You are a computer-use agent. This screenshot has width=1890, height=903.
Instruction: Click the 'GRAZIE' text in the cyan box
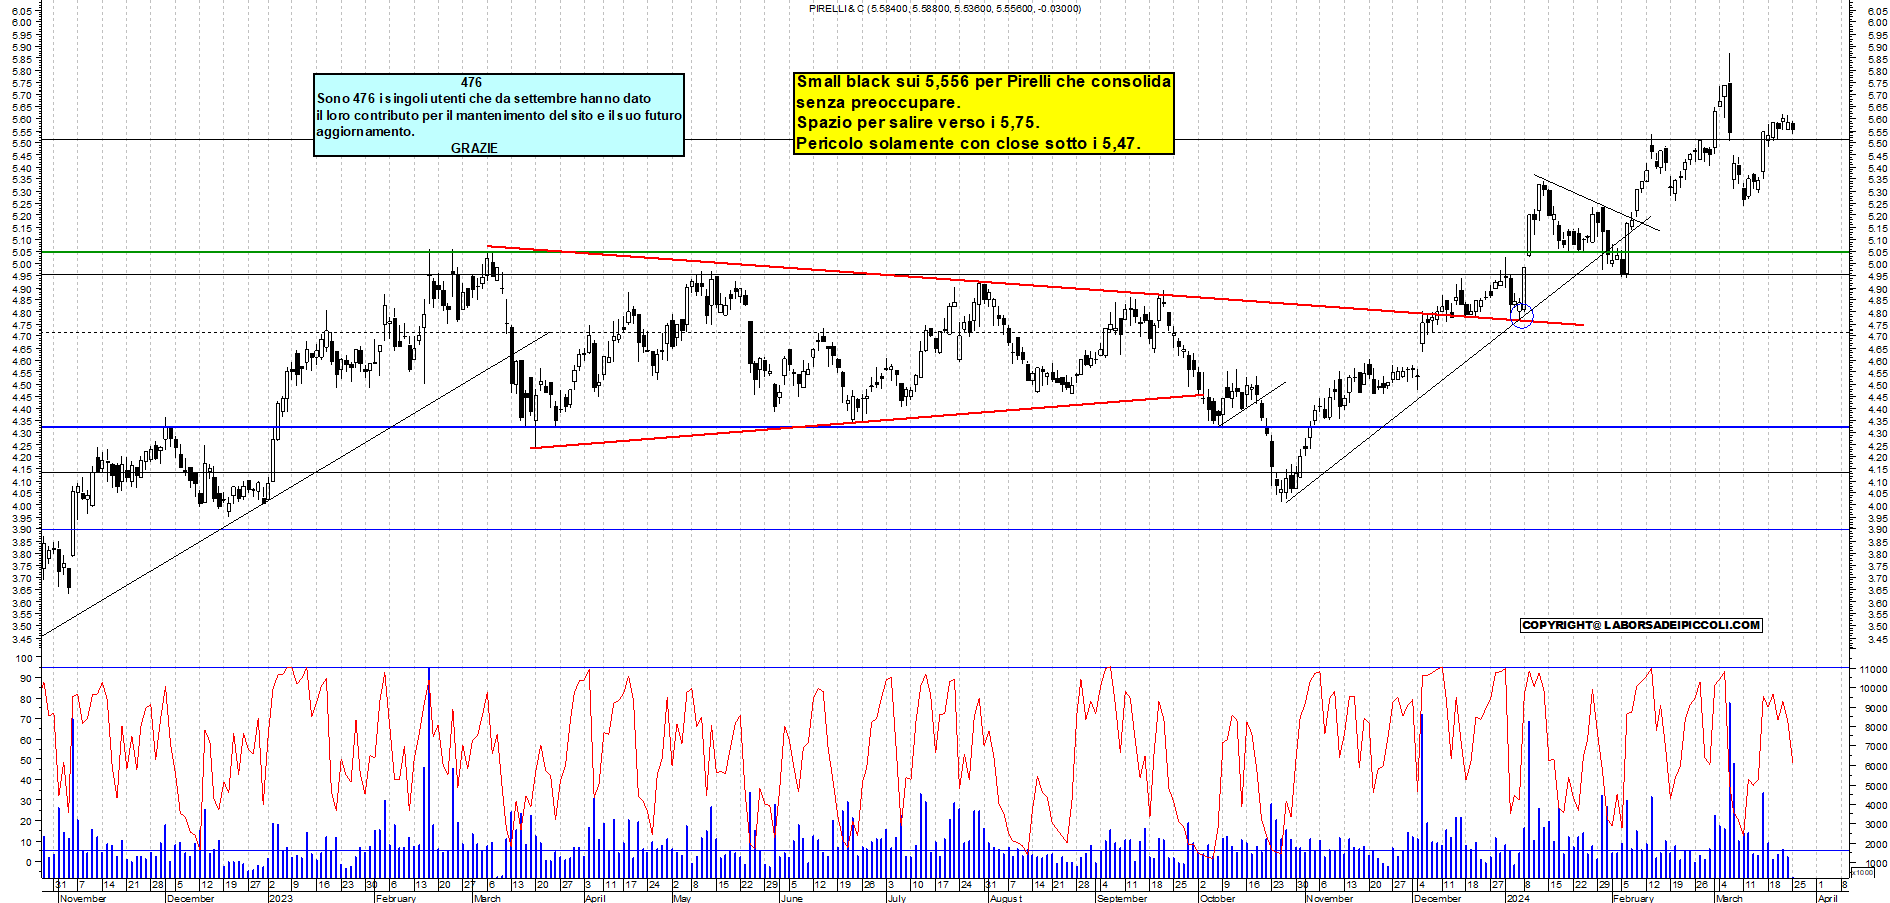click(x=474, y=148)
